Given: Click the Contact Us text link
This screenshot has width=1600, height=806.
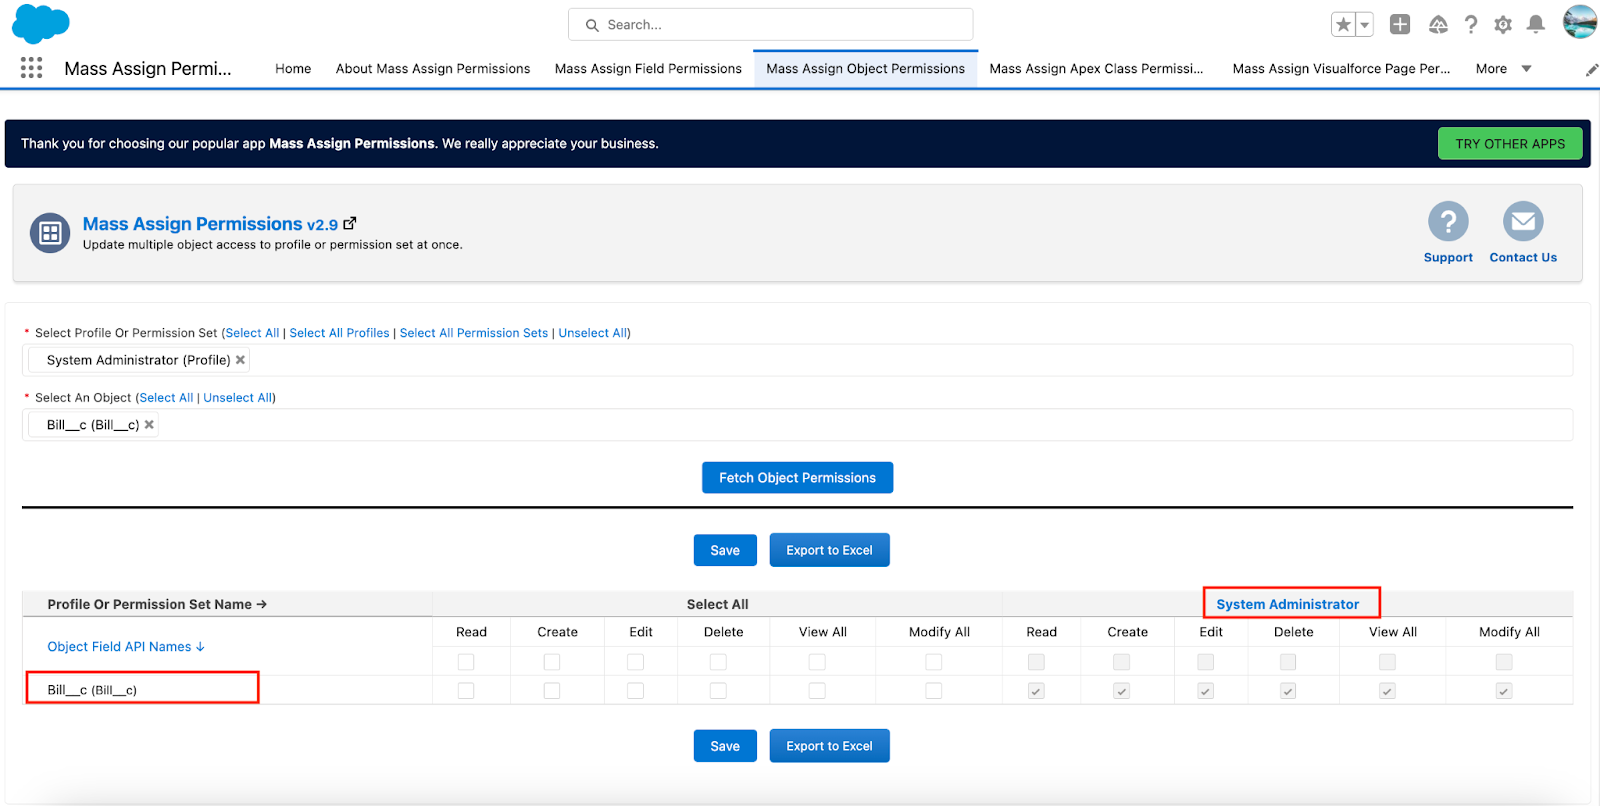Looking at the screenshot, I should 1523,258.
